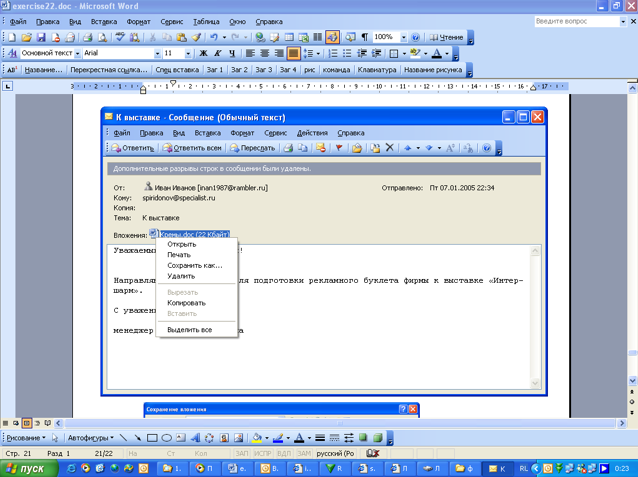Toggle Bold (Ж) formatting

[203, 53]
